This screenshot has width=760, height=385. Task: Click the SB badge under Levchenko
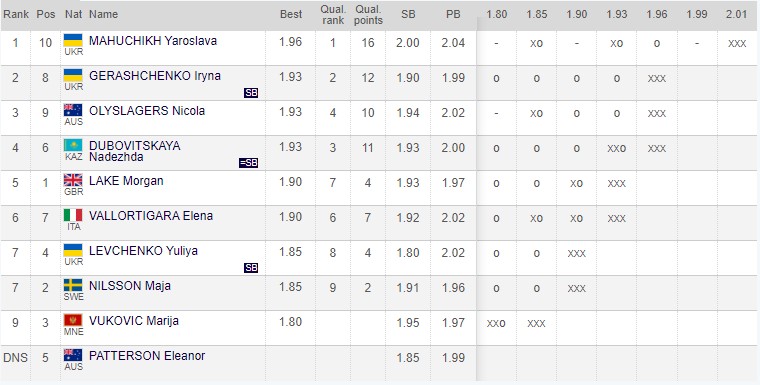coord(251,268)
